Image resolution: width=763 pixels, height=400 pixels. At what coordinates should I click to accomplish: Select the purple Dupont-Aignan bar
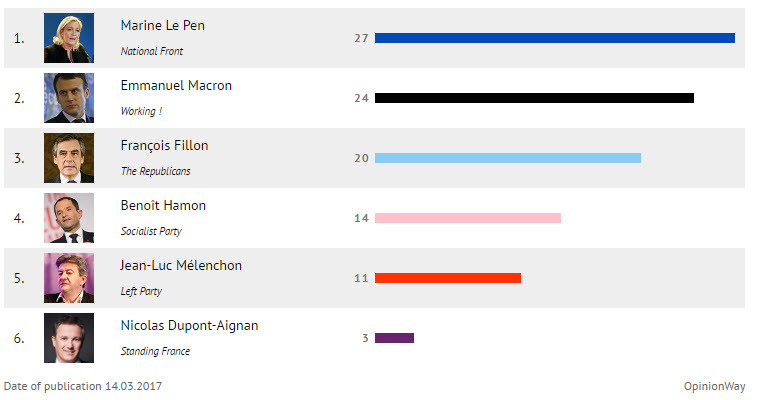coord(394,338)
